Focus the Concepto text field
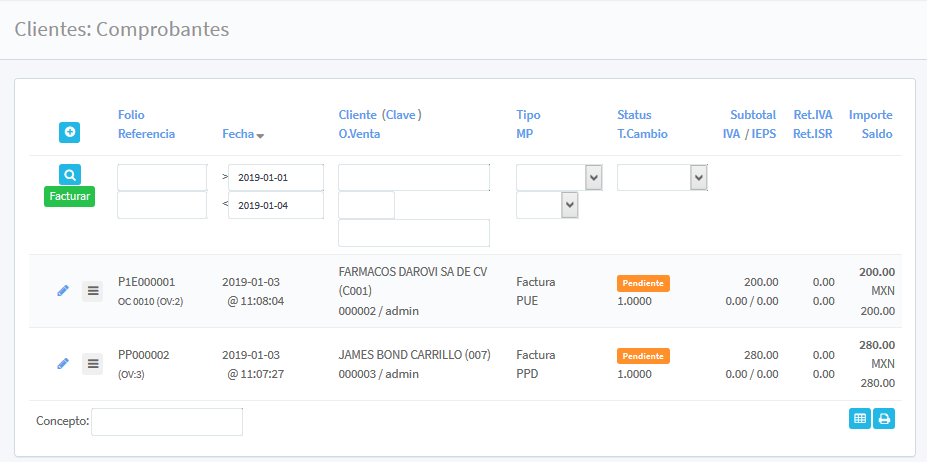The width and height of the screenshot is (927, 462). (166, 422)
